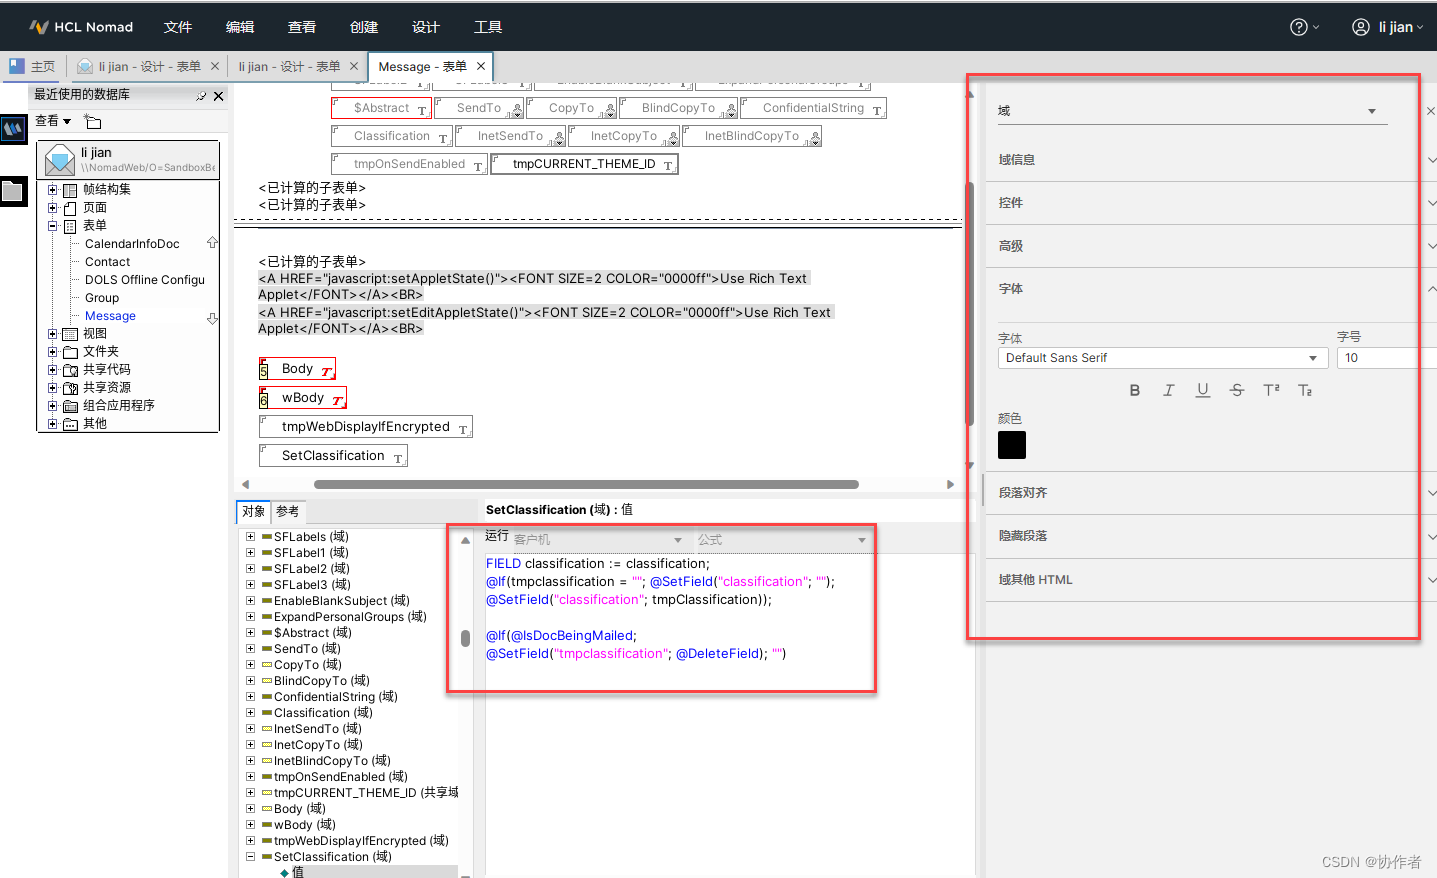Switch to the 主页 tab
1437x878 pixels.
(x=32, y=66)
